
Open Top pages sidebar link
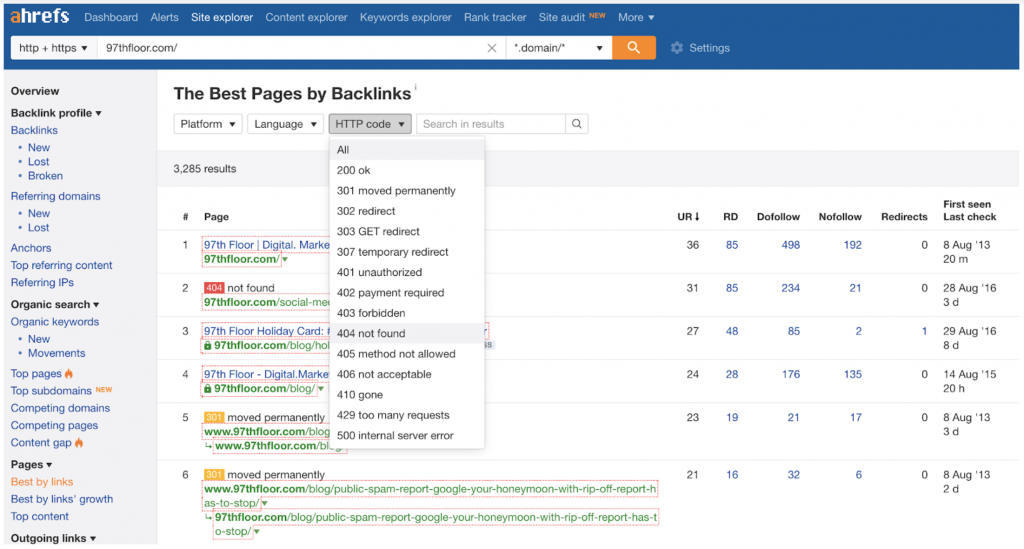[x=36, y=374]
